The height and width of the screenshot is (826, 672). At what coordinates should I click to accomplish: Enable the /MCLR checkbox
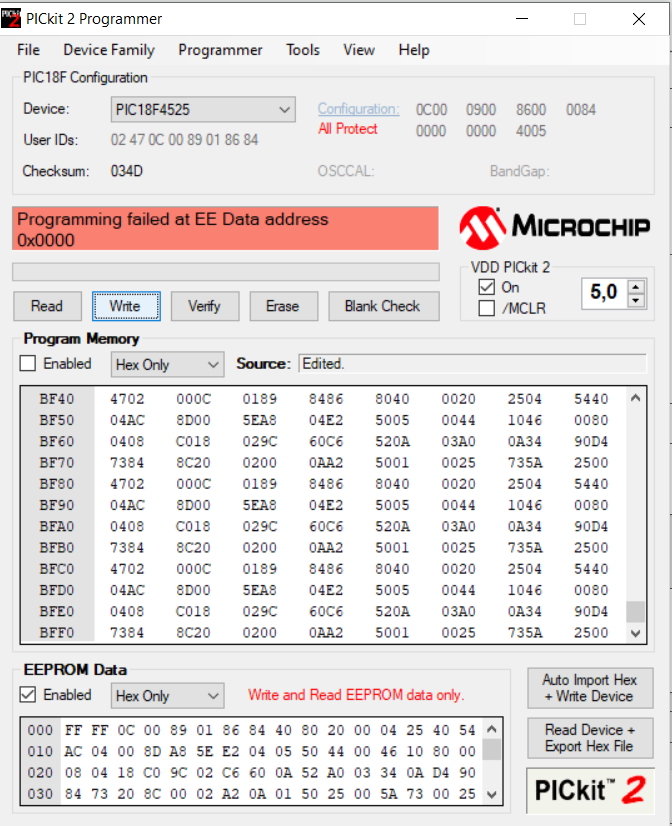pos(487,308)
